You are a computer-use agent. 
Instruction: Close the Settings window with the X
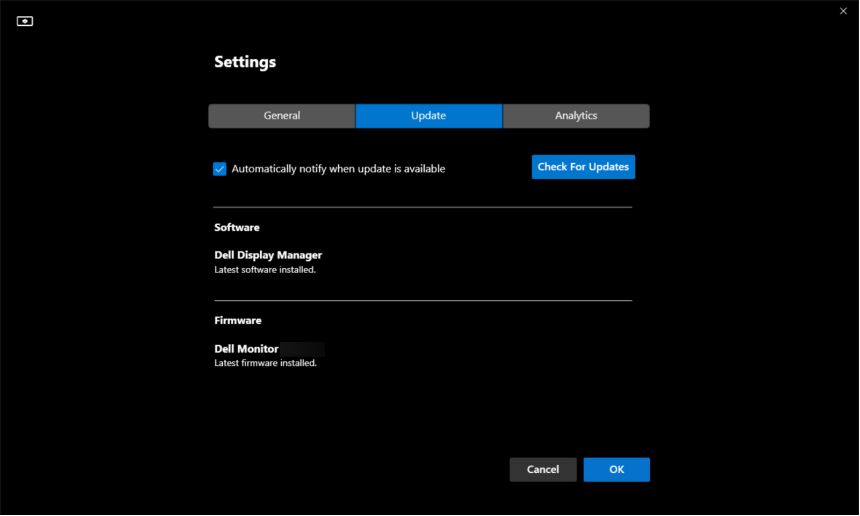843,10
